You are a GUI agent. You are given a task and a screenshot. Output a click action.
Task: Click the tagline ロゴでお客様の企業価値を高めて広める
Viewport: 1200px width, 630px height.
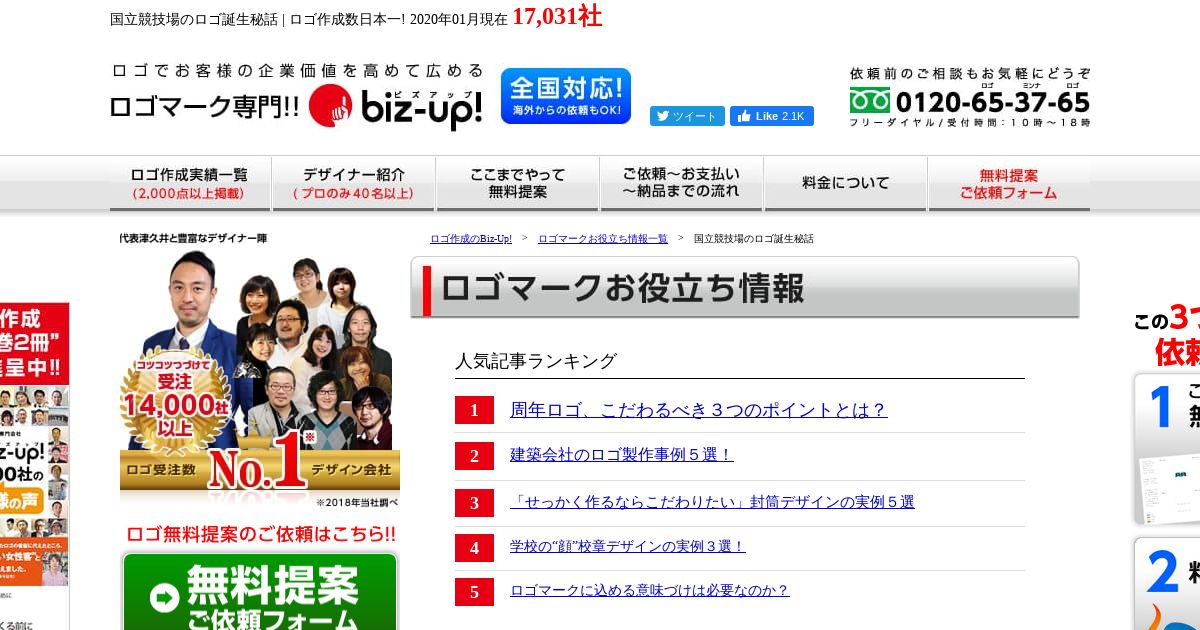(x=297, y=71)
